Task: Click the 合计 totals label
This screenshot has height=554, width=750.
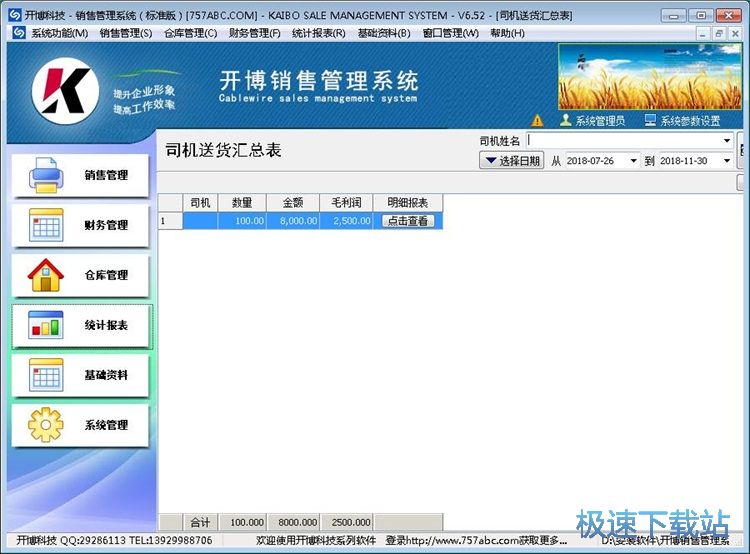Action: 200,522
